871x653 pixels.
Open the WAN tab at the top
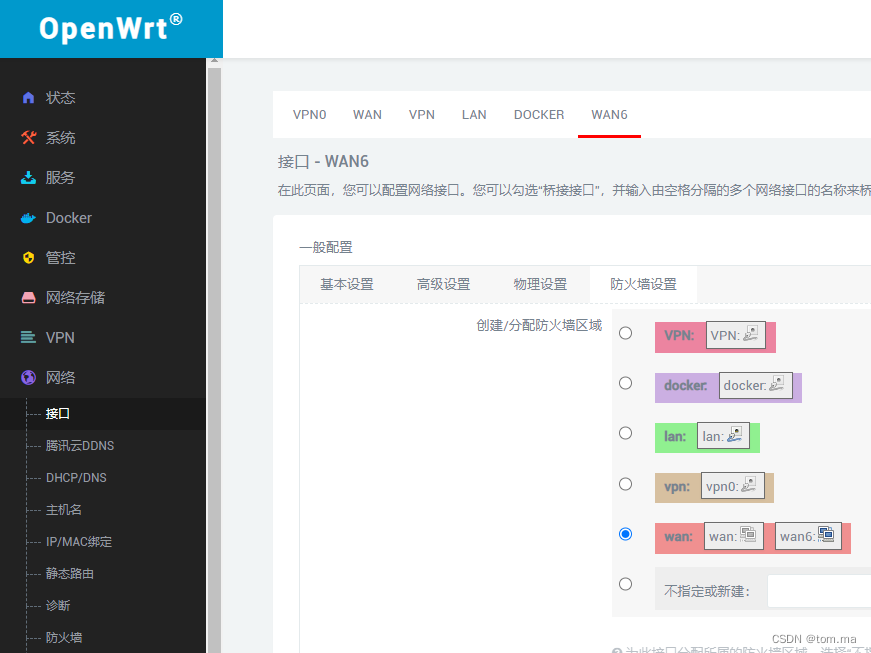pyautogui.click(x=367, y=114)
